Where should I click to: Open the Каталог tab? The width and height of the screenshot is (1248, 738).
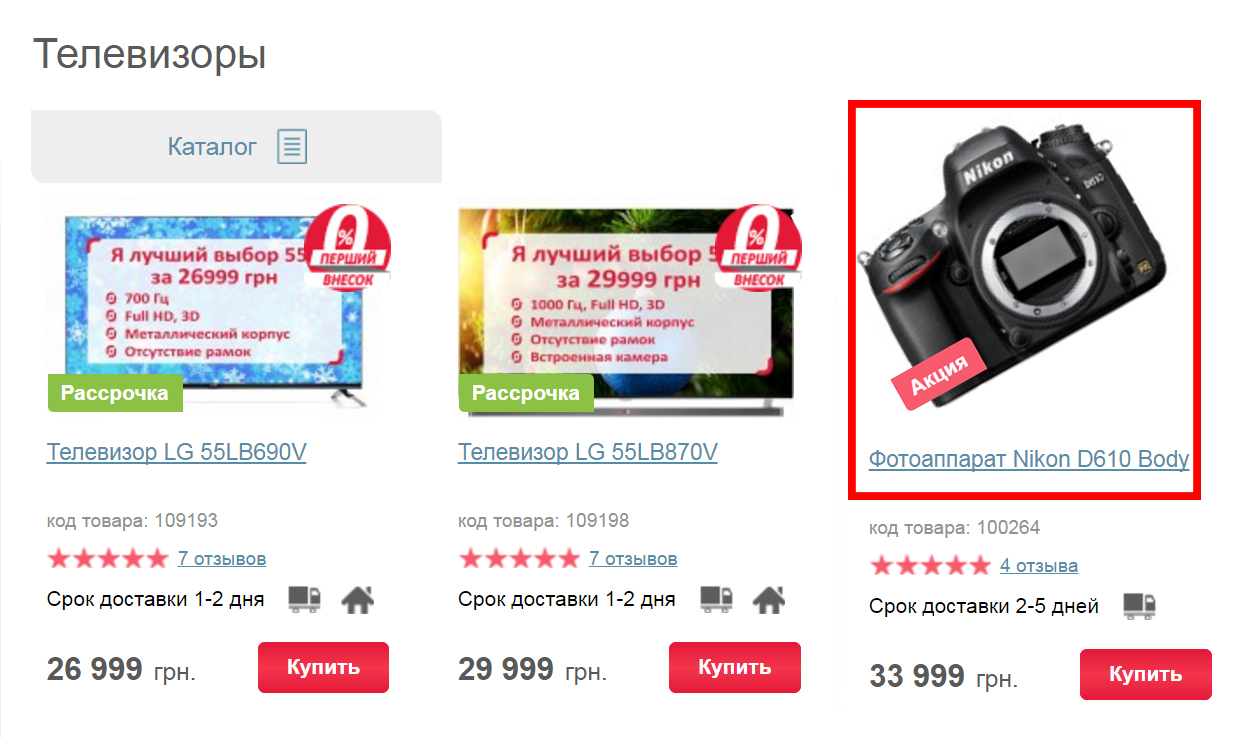pos(236,147)
